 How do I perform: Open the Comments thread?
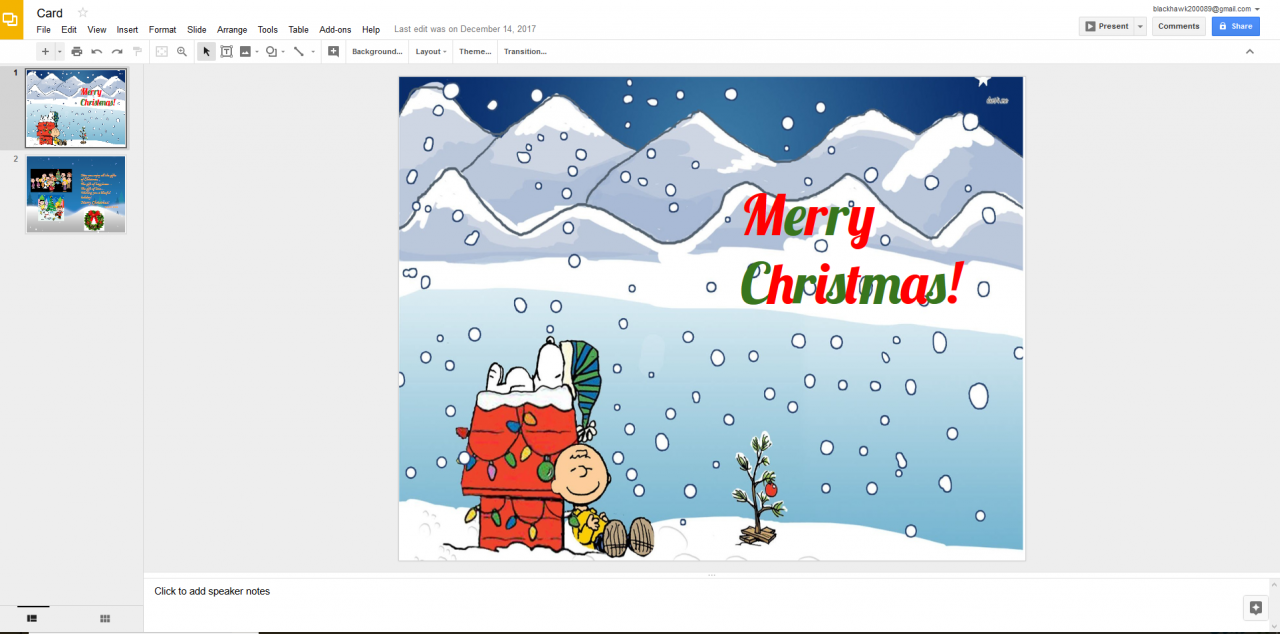1179,26
